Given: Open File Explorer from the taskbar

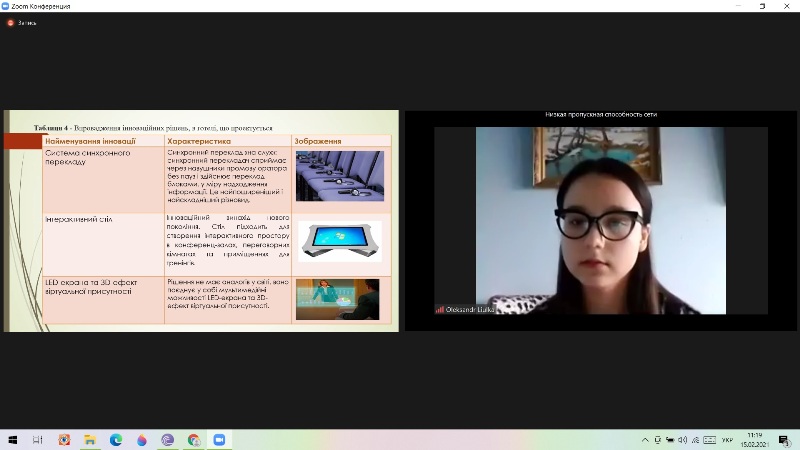Looking at the screenshot, I should (x=90, y=440).
